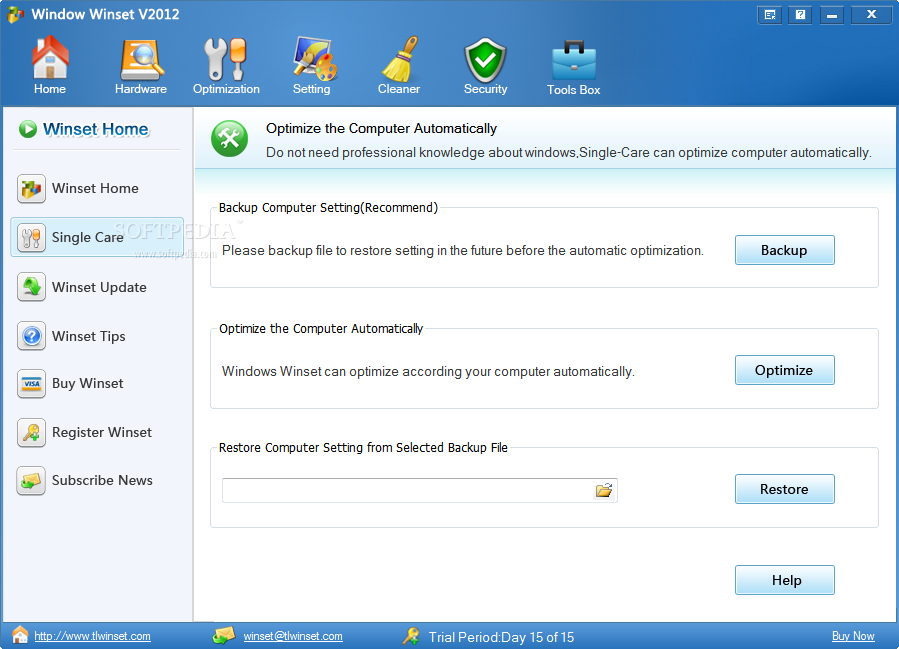Click the Winset Home sidebar icon

[x=32, y=189]
